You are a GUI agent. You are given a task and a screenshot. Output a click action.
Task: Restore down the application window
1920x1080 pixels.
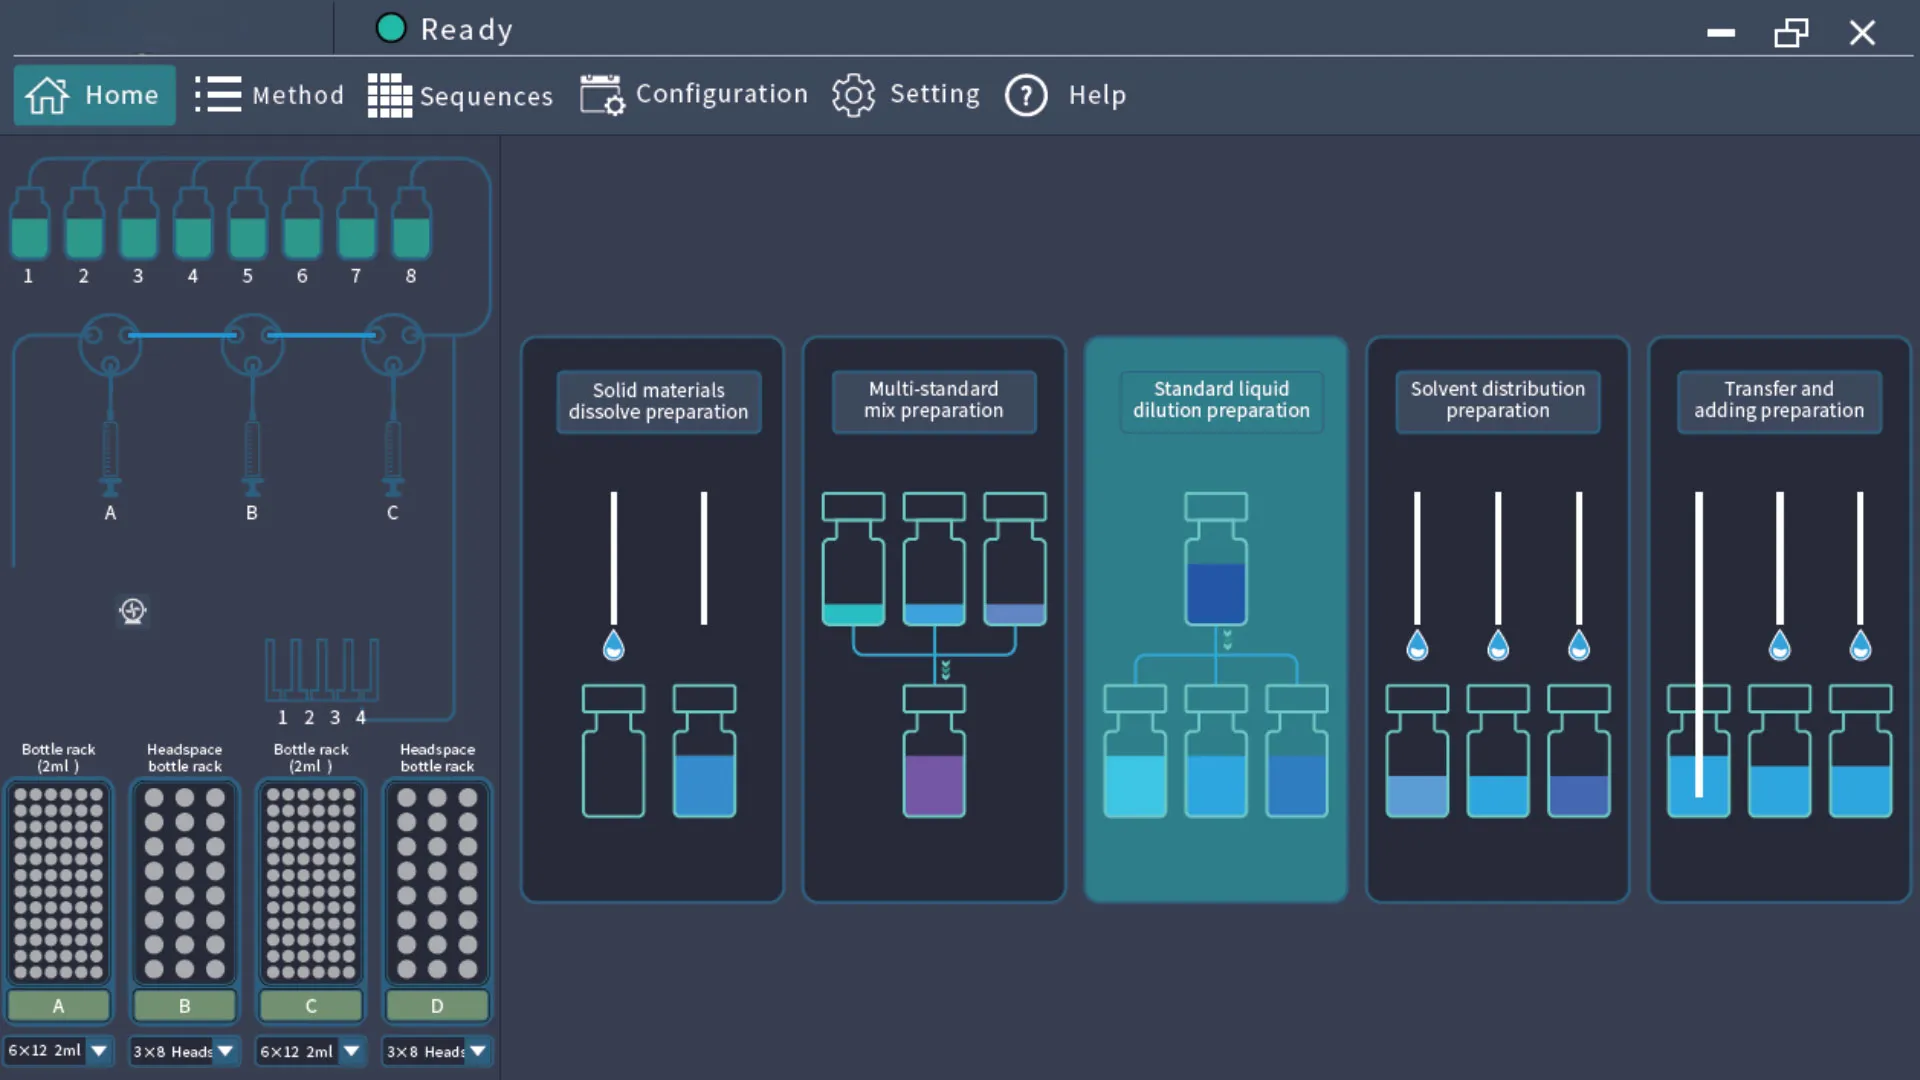(x=1791, y=33)
